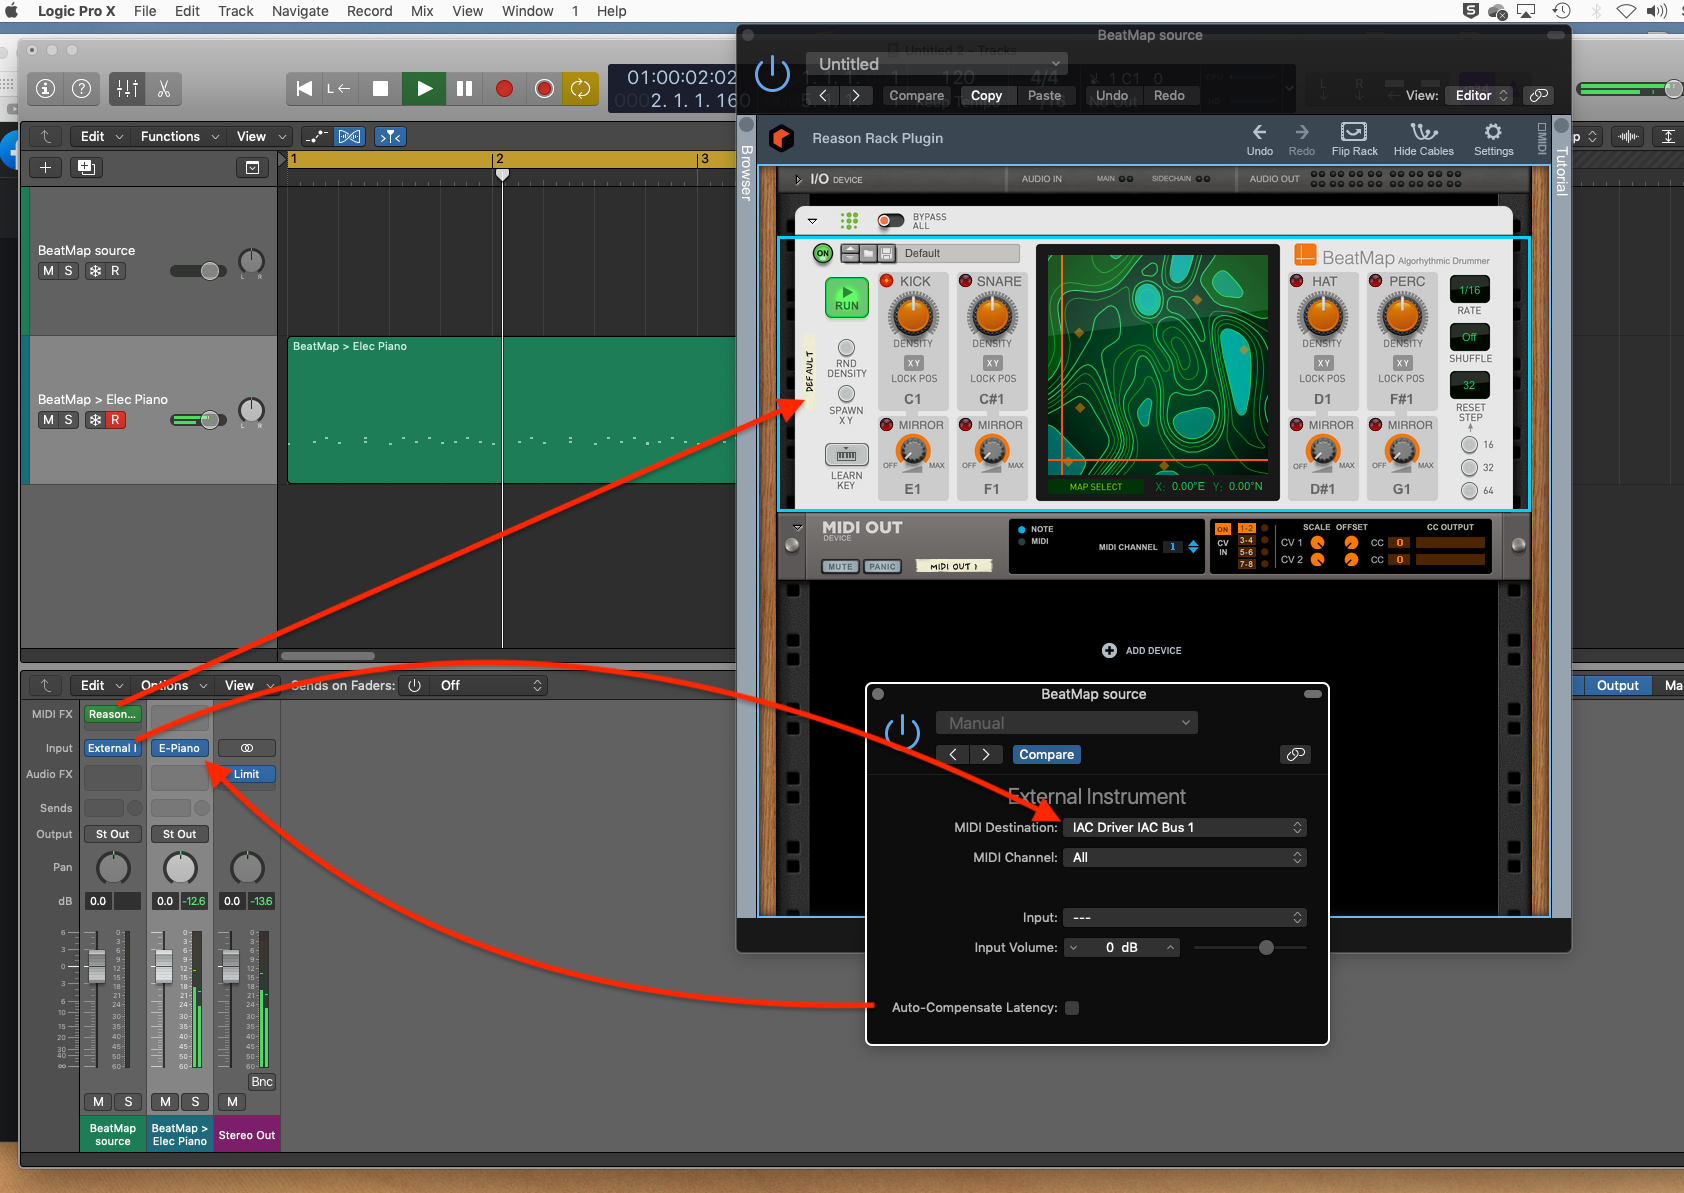
Task: Open the File menu
Action: point(145,11)
